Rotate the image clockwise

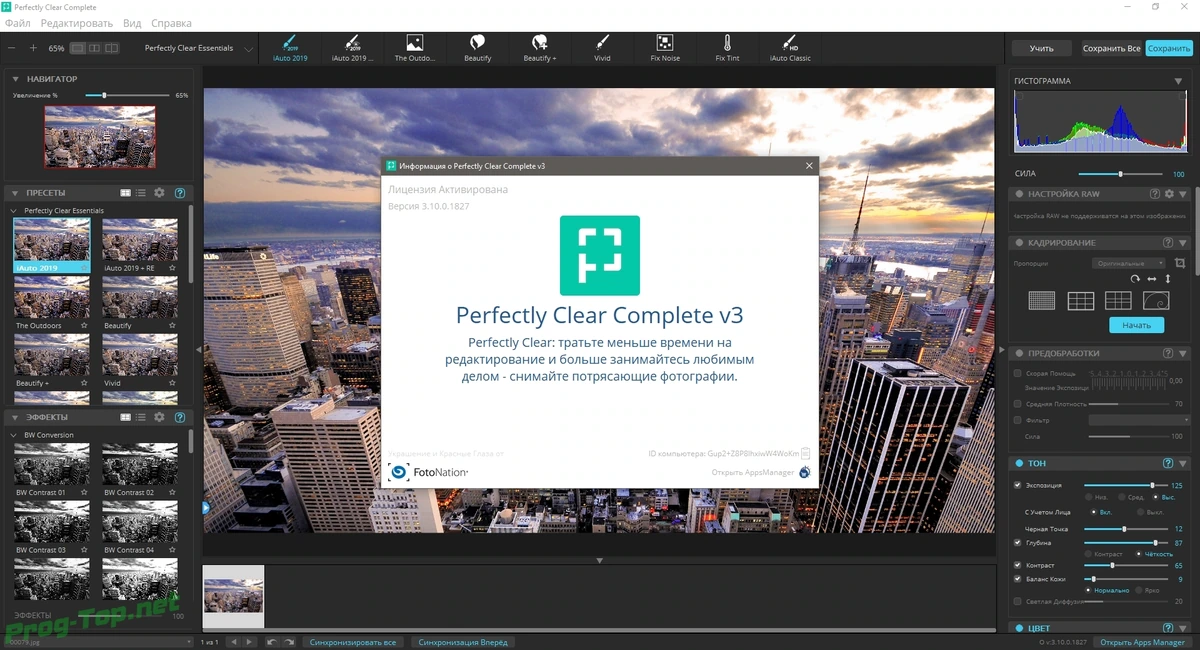tap(1135, 279)
